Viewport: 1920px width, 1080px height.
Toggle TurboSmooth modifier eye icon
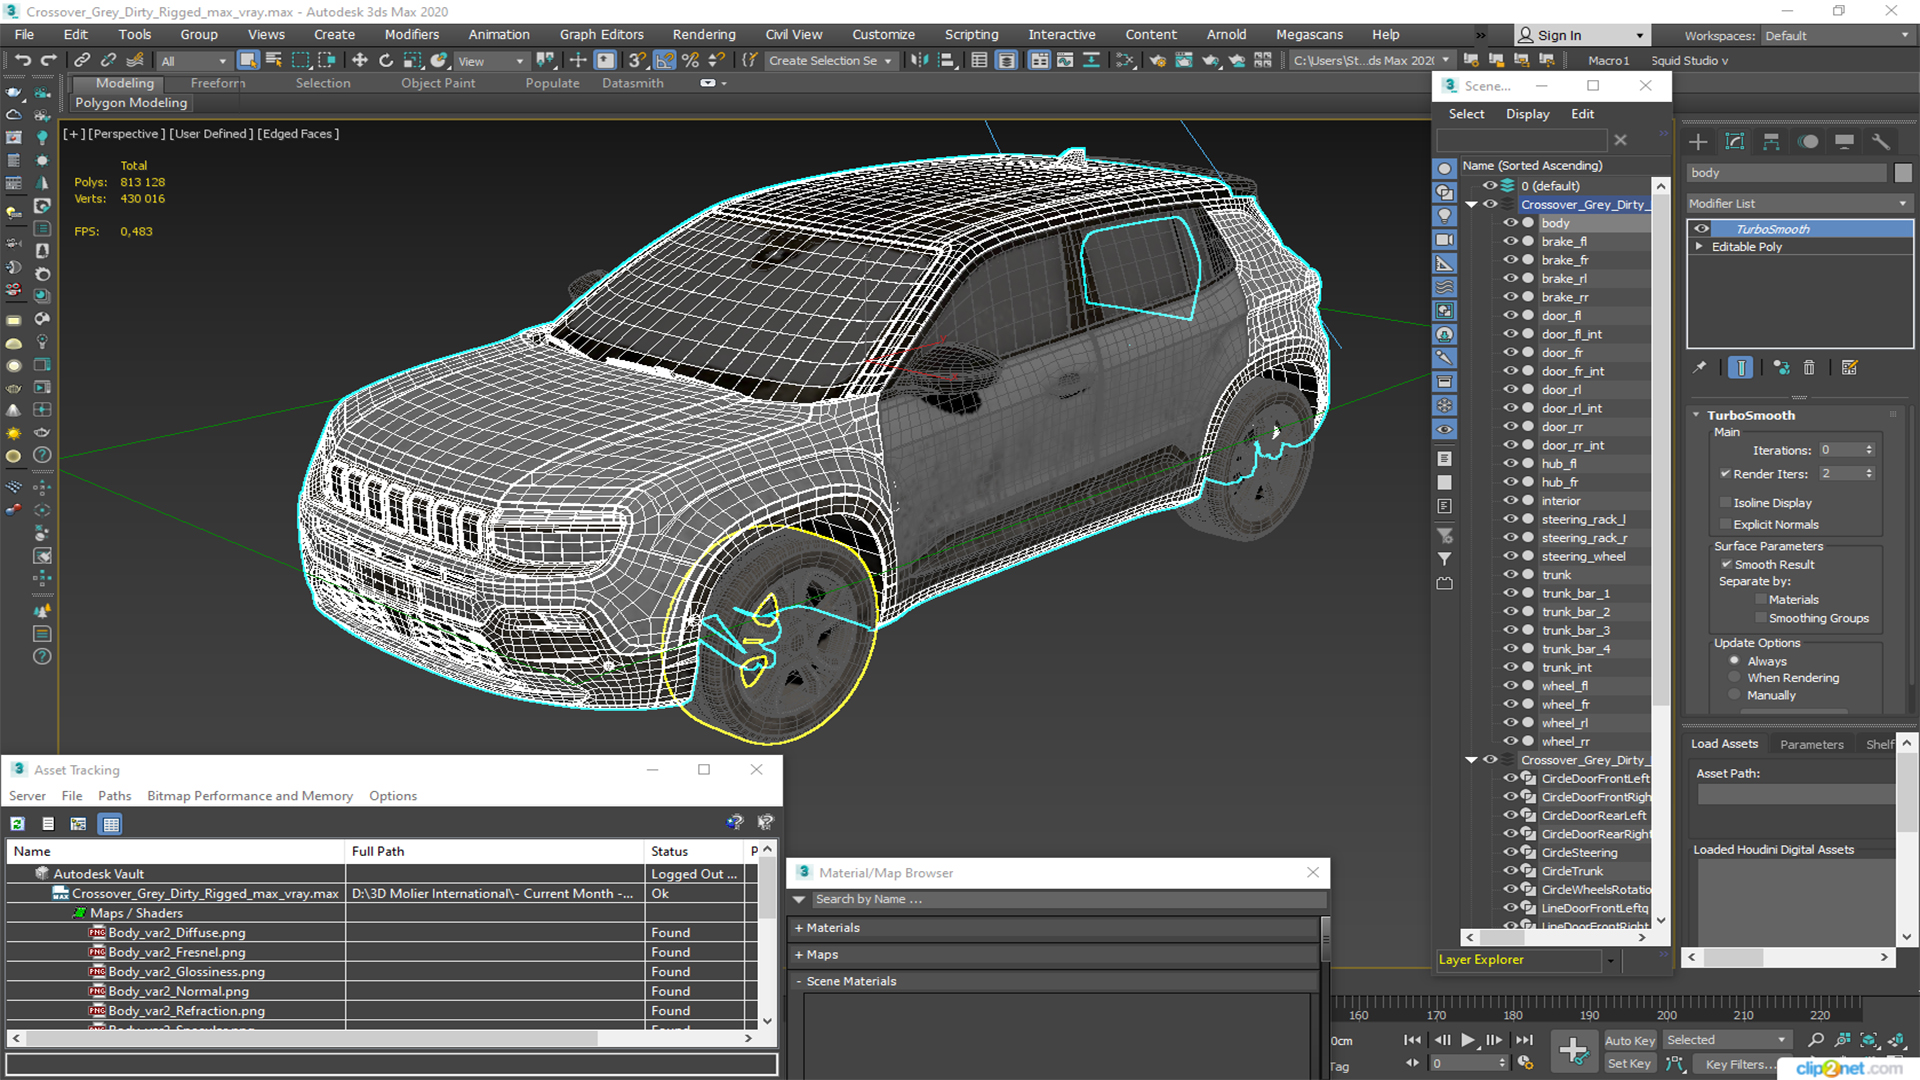point(1701,229)
